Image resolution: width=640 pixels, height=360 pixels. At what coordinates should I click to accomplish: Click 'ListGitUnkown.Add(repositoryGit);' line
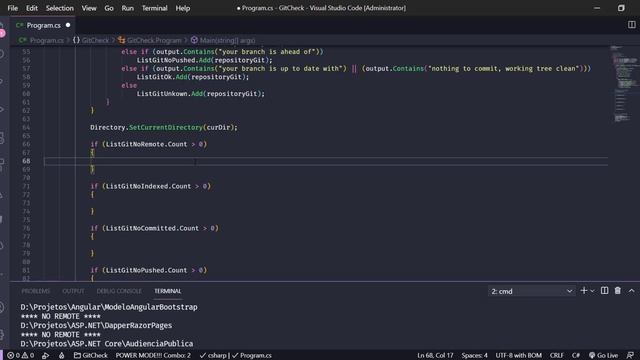200,93
